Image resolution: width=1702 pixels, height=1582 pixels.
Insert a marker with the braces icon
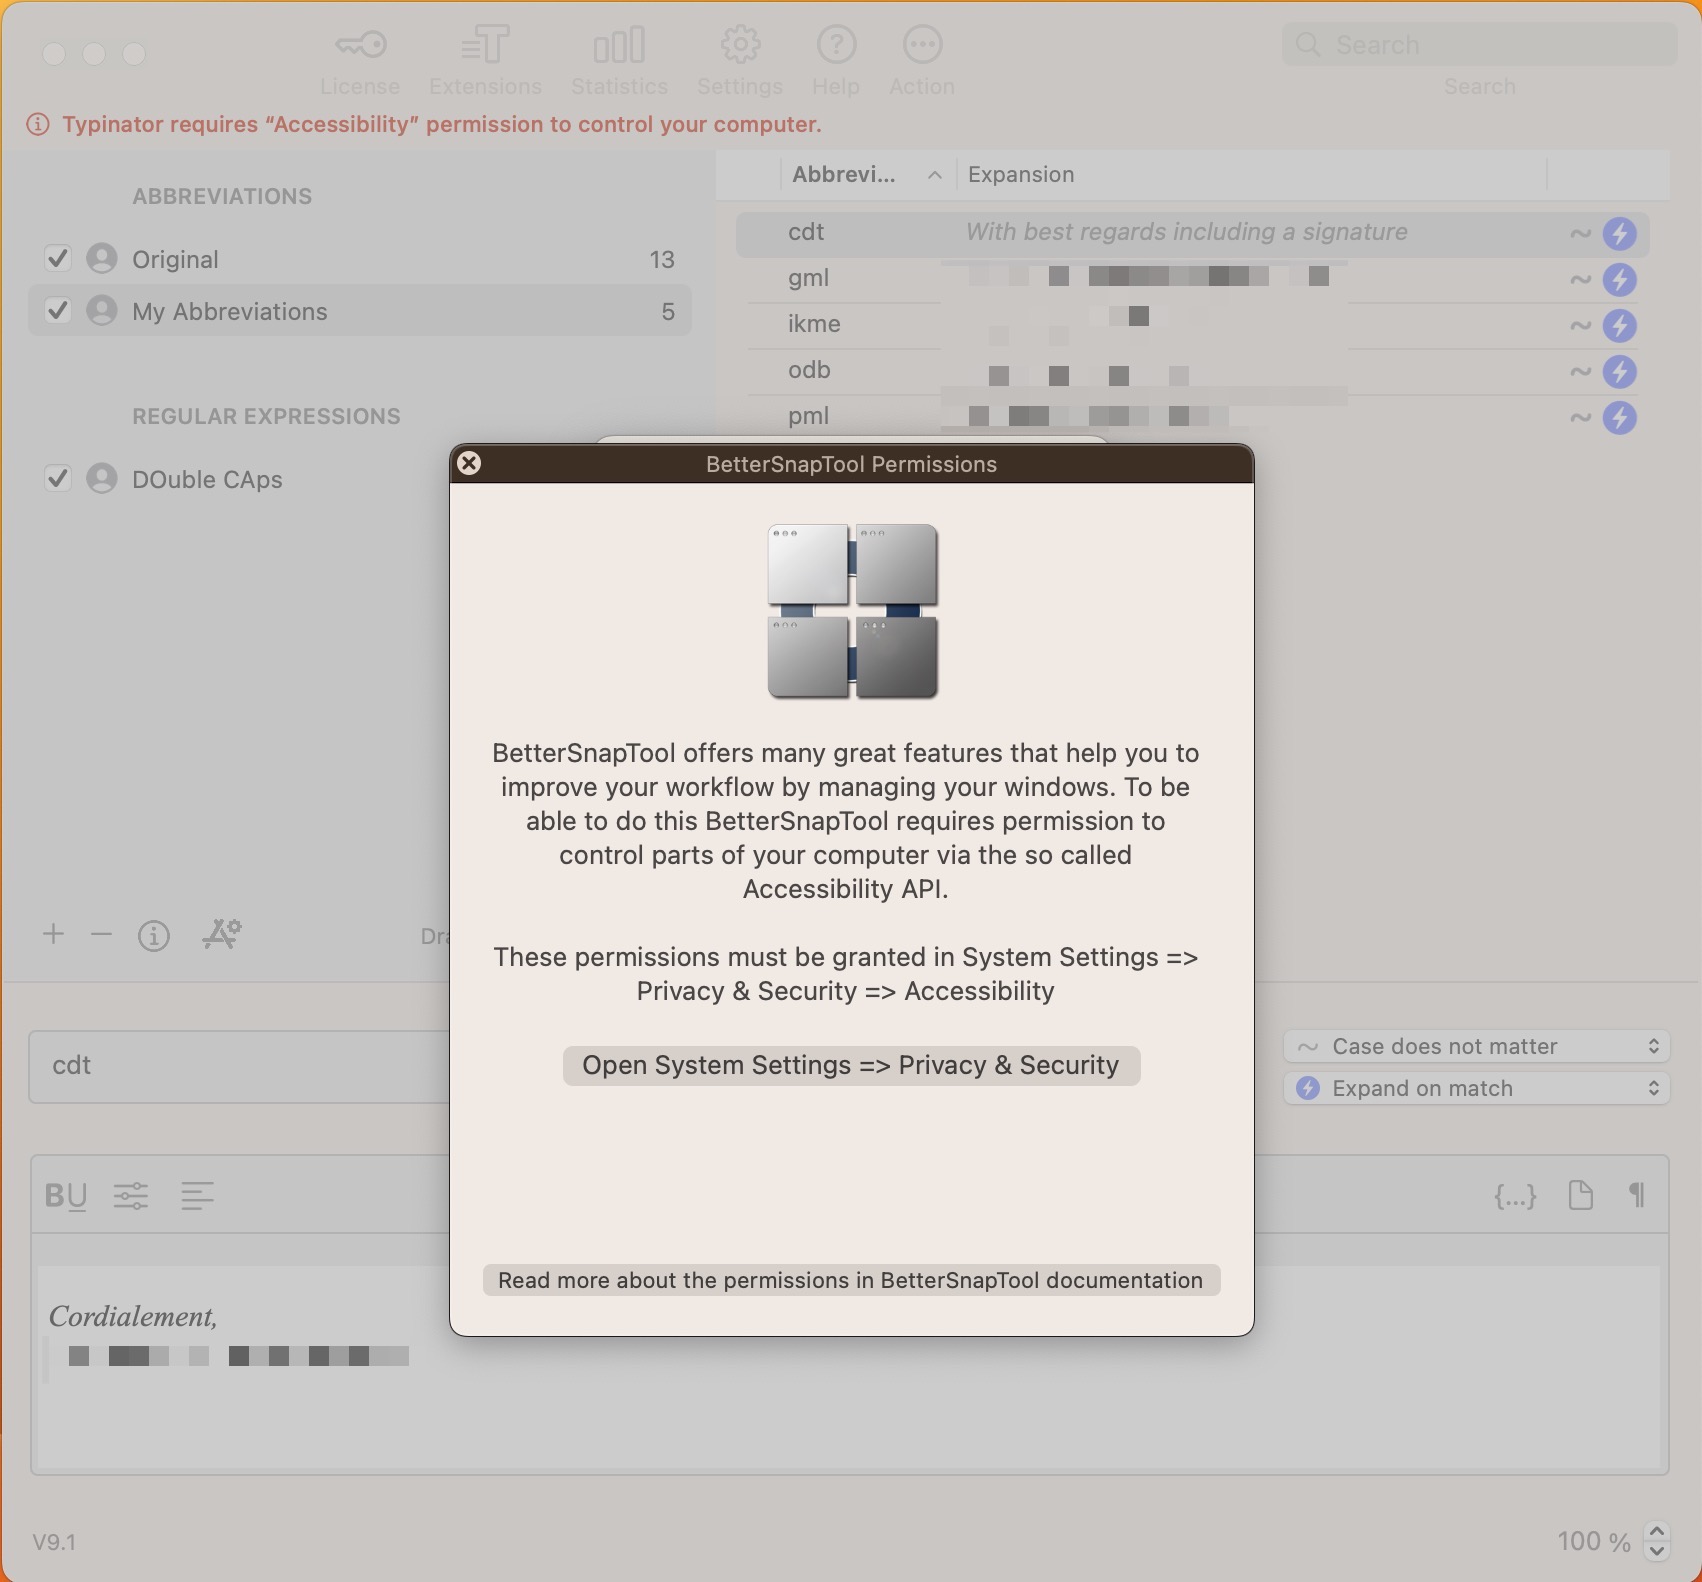pos(1515,1196)
